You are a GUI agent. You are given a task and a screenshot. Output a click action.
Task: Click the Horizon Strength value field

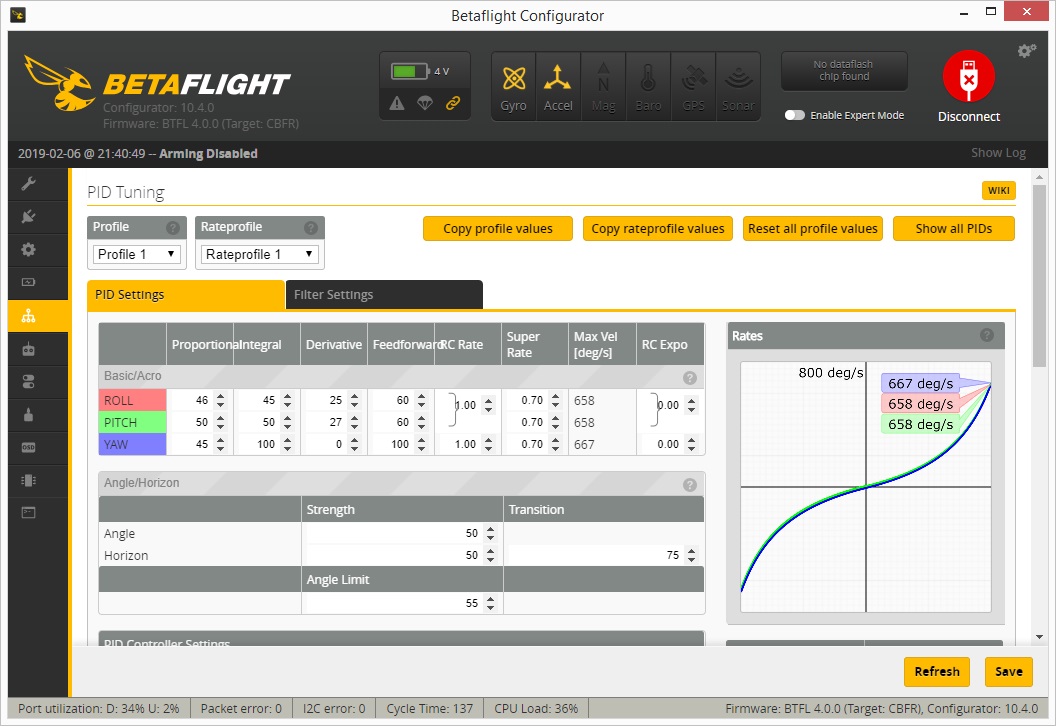tap(401, 555)
